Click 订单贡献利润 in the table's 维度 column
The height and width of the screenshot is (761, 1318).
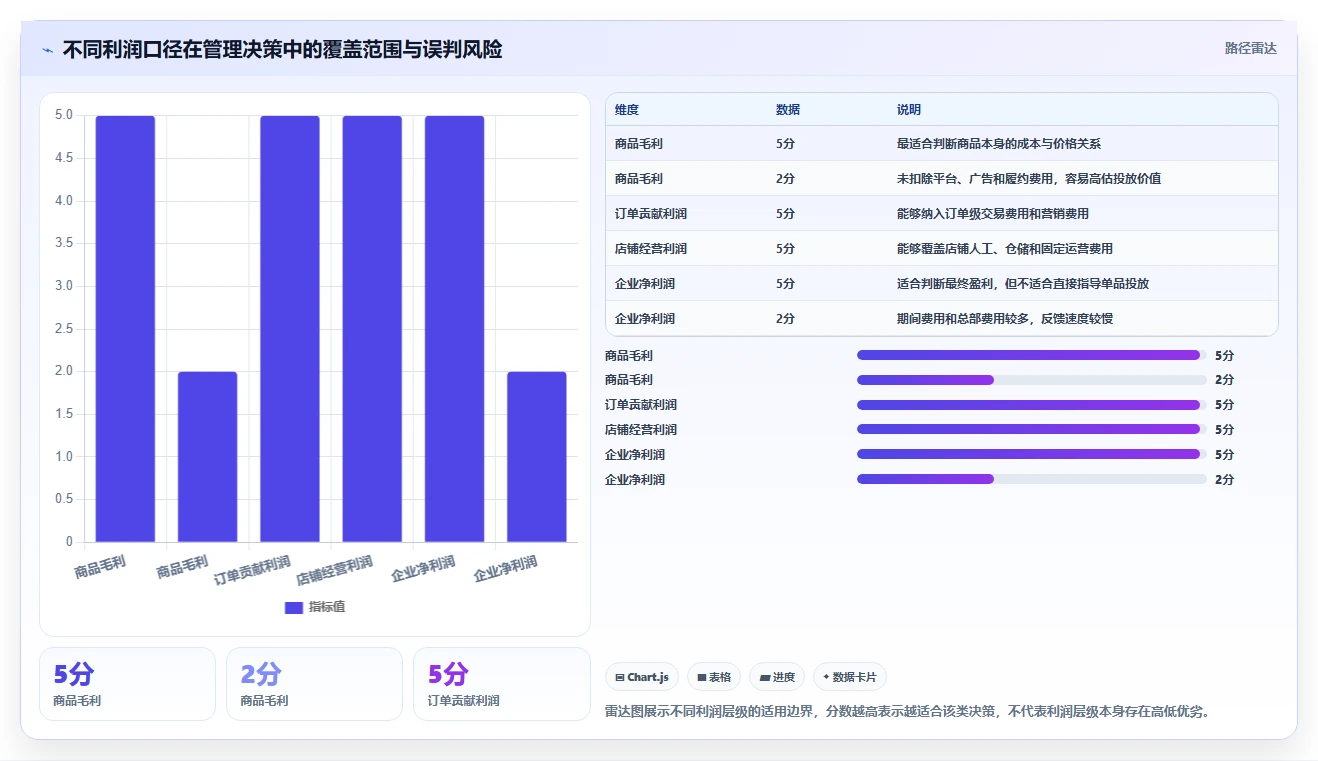point(651,214)
